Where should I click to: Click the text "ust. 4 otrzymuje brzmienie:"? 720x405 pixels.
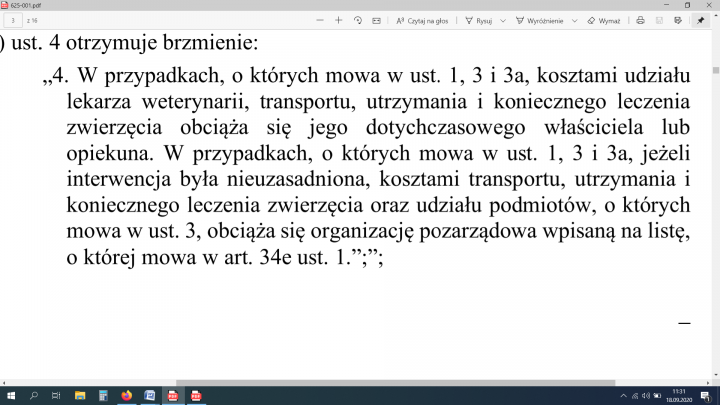pos(135,43)
